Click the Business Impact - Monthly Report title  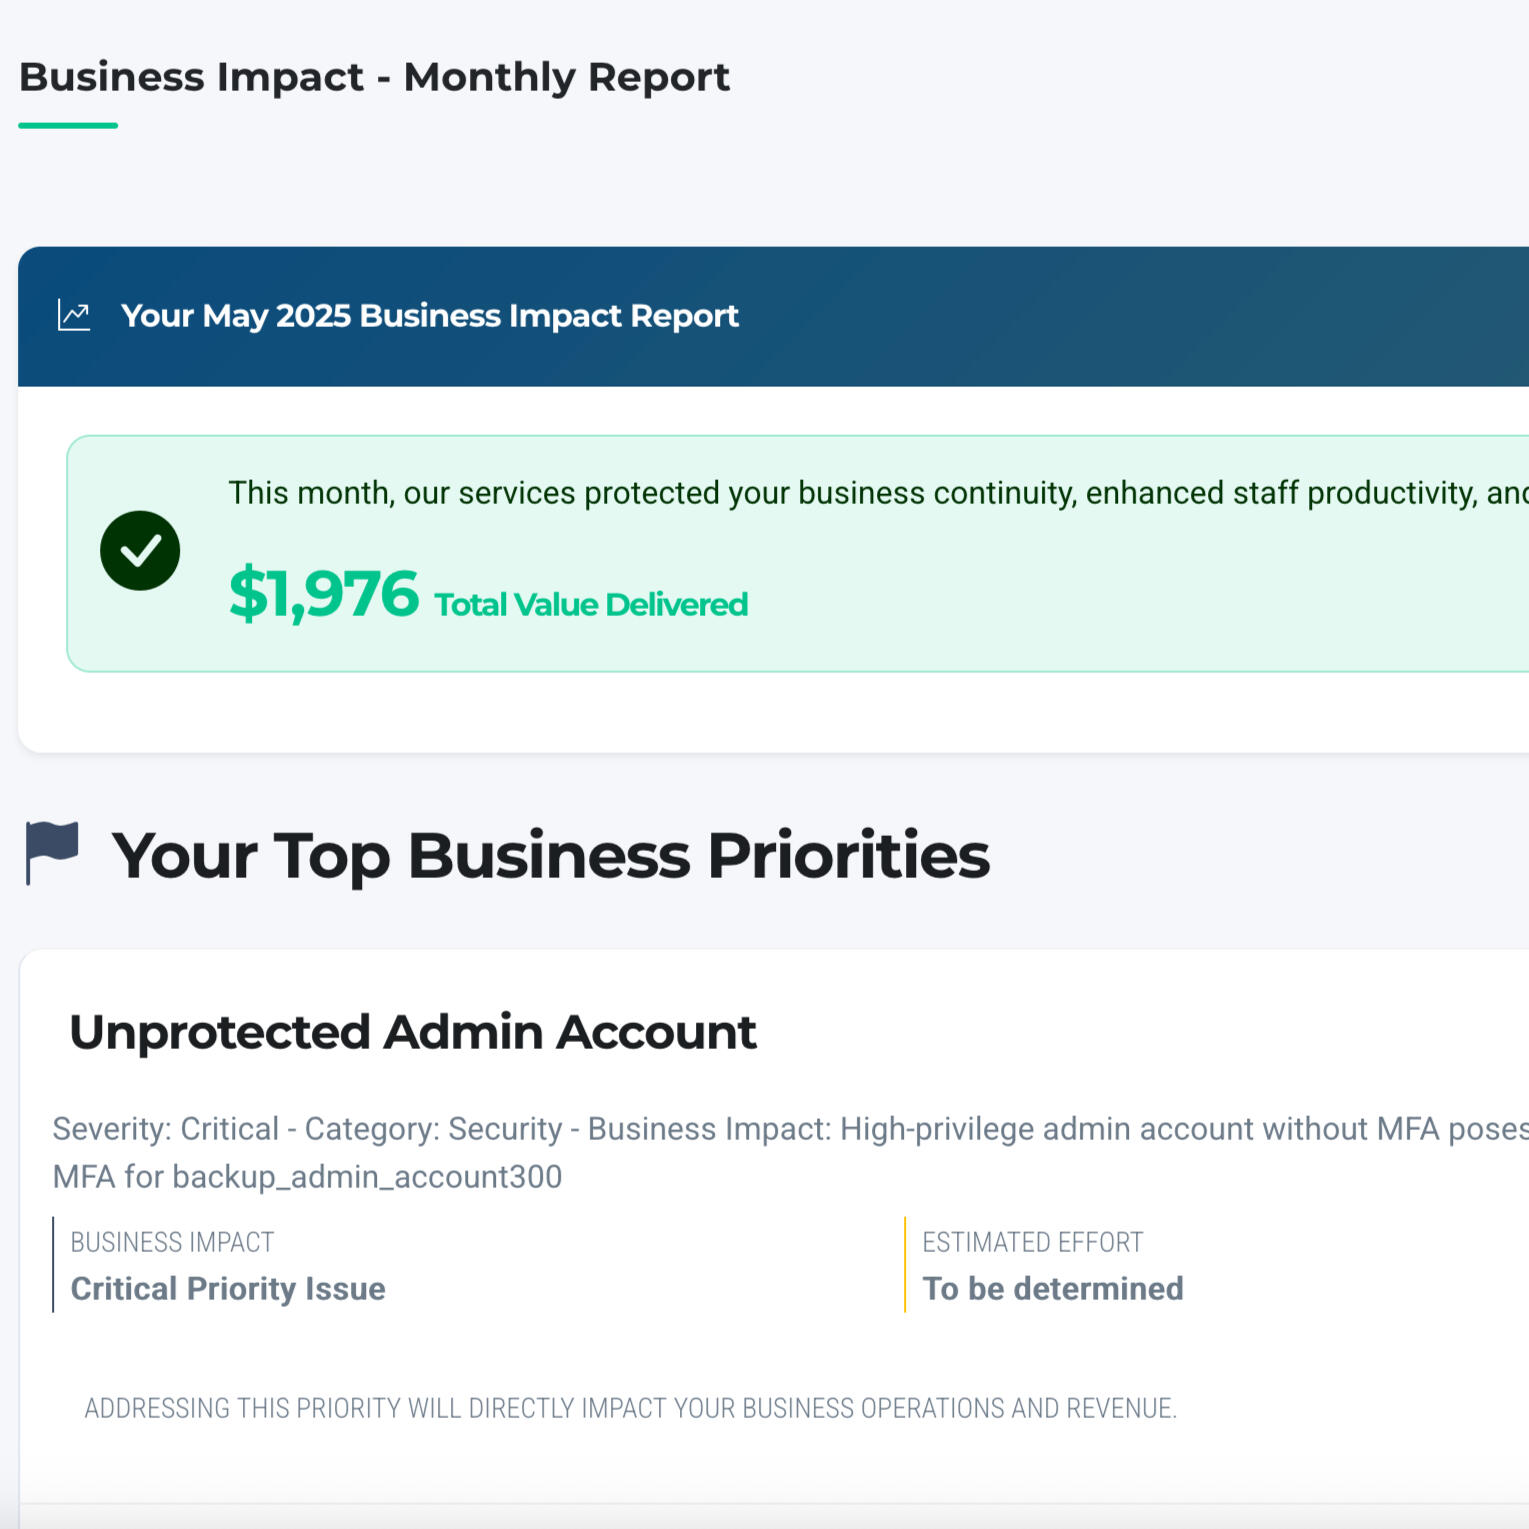[374, 77]
